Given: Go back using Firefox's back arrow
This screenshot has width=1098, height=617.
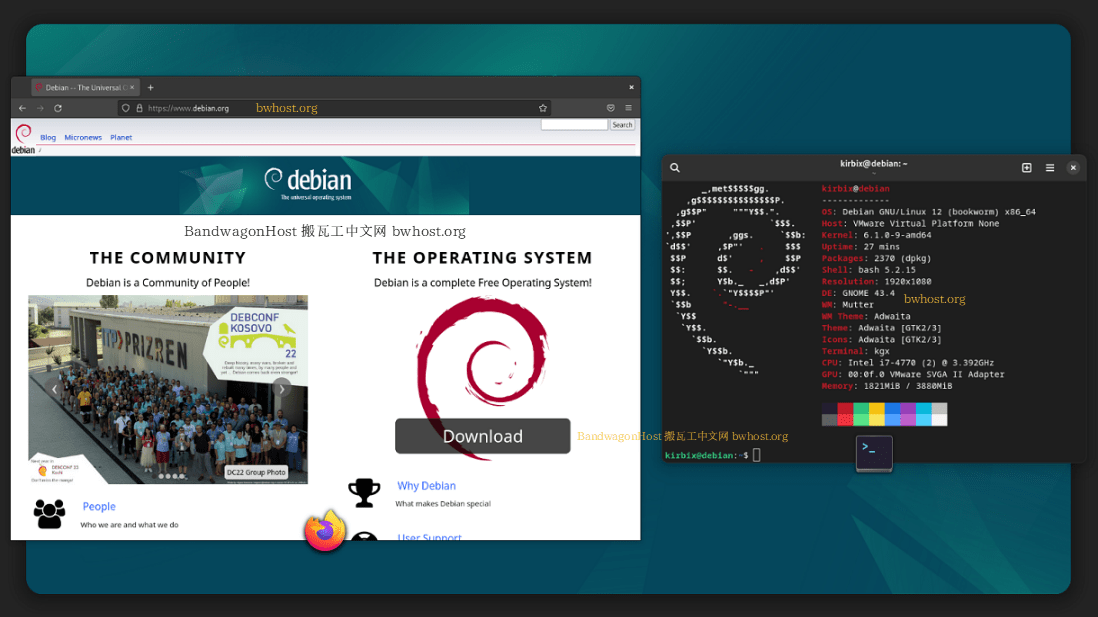Looking at the screenshot, I should coord(22,108).
